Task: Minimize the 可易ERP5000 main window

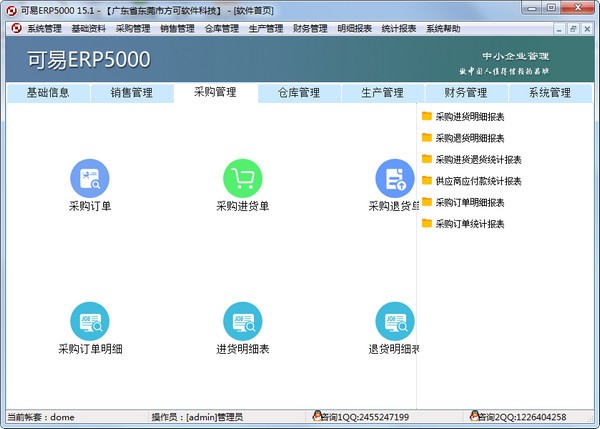Action: 532,8
